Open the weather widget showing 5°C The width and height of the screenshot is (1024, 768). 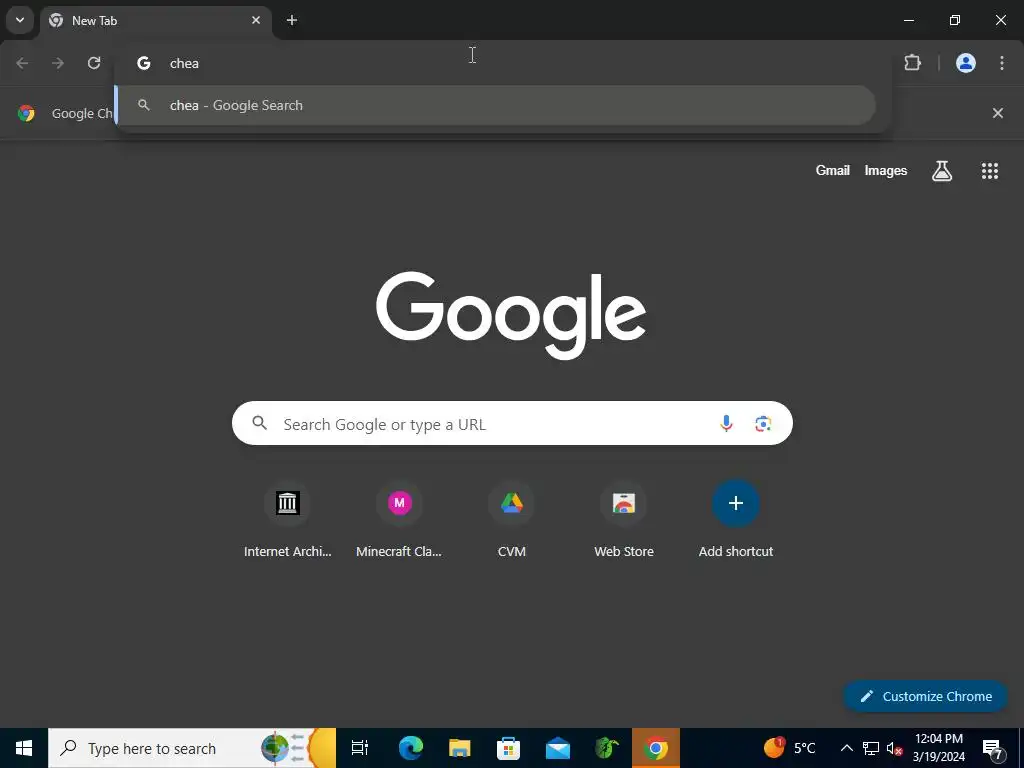[790, 747]
